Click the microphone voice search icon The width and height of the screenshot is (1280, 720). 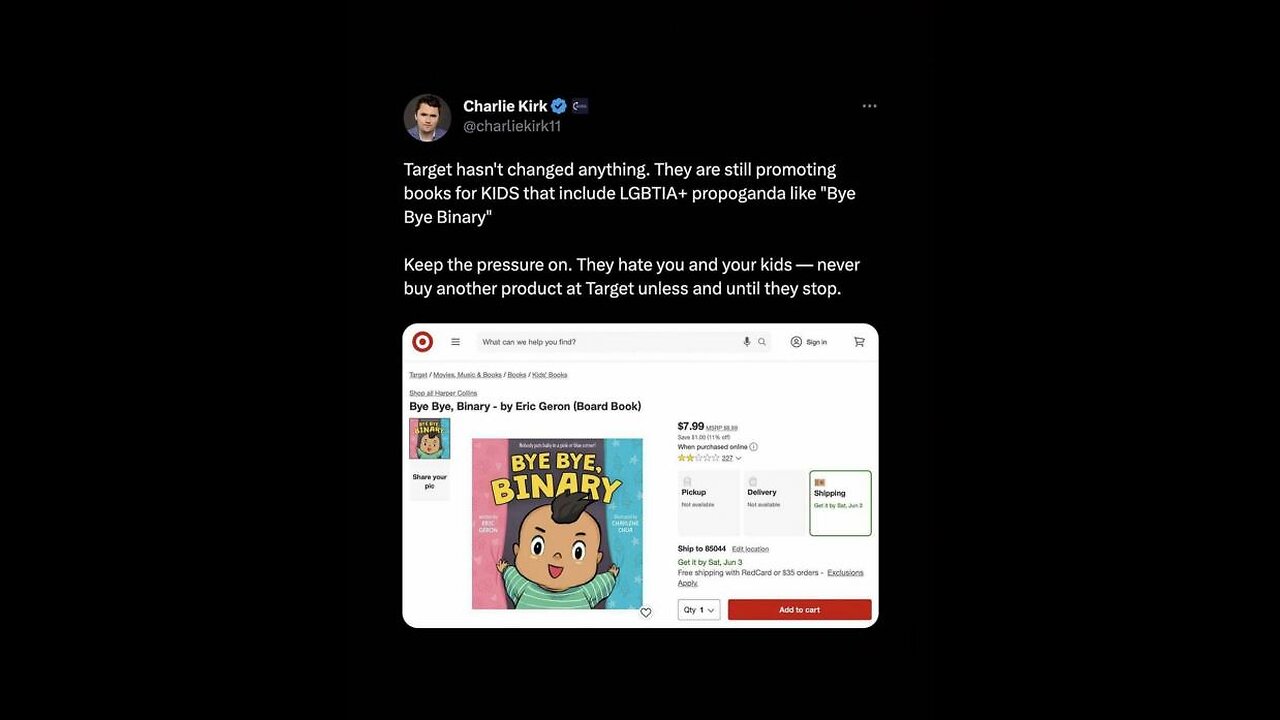[x=746, y=342]
